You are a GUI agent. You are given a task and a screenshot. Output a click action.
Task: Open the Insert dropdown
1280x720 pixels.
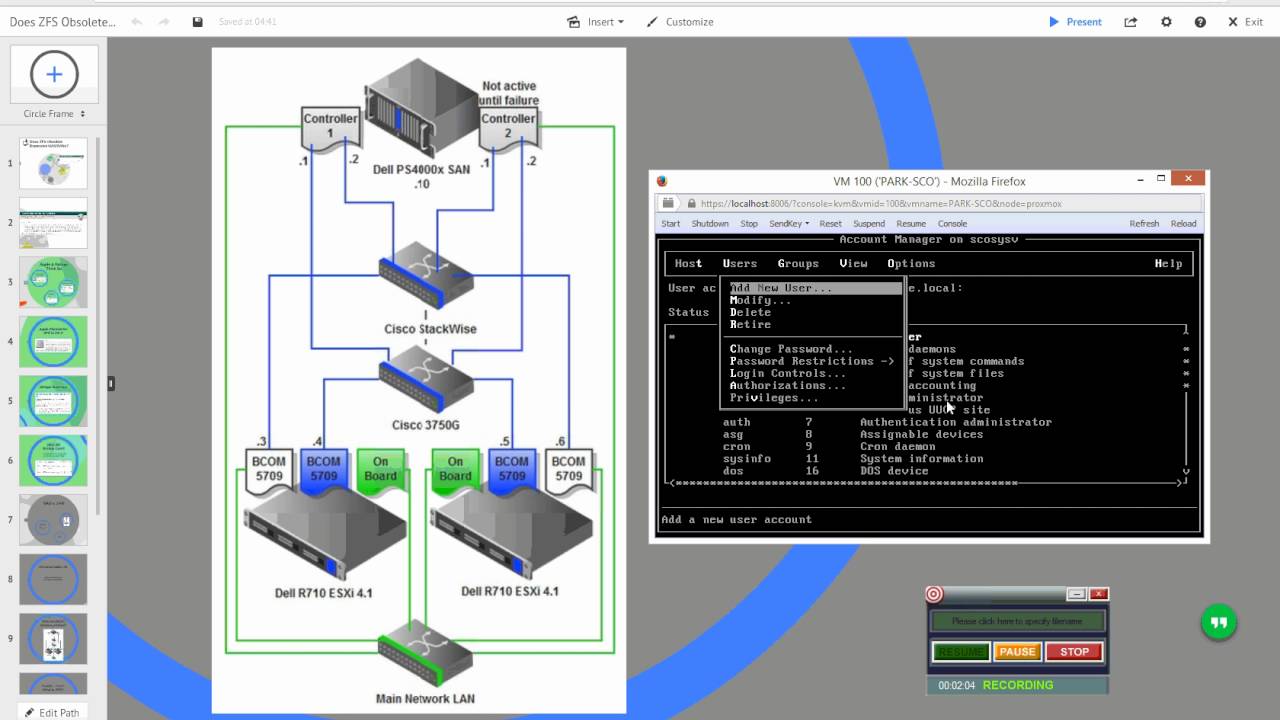point(595,21)
